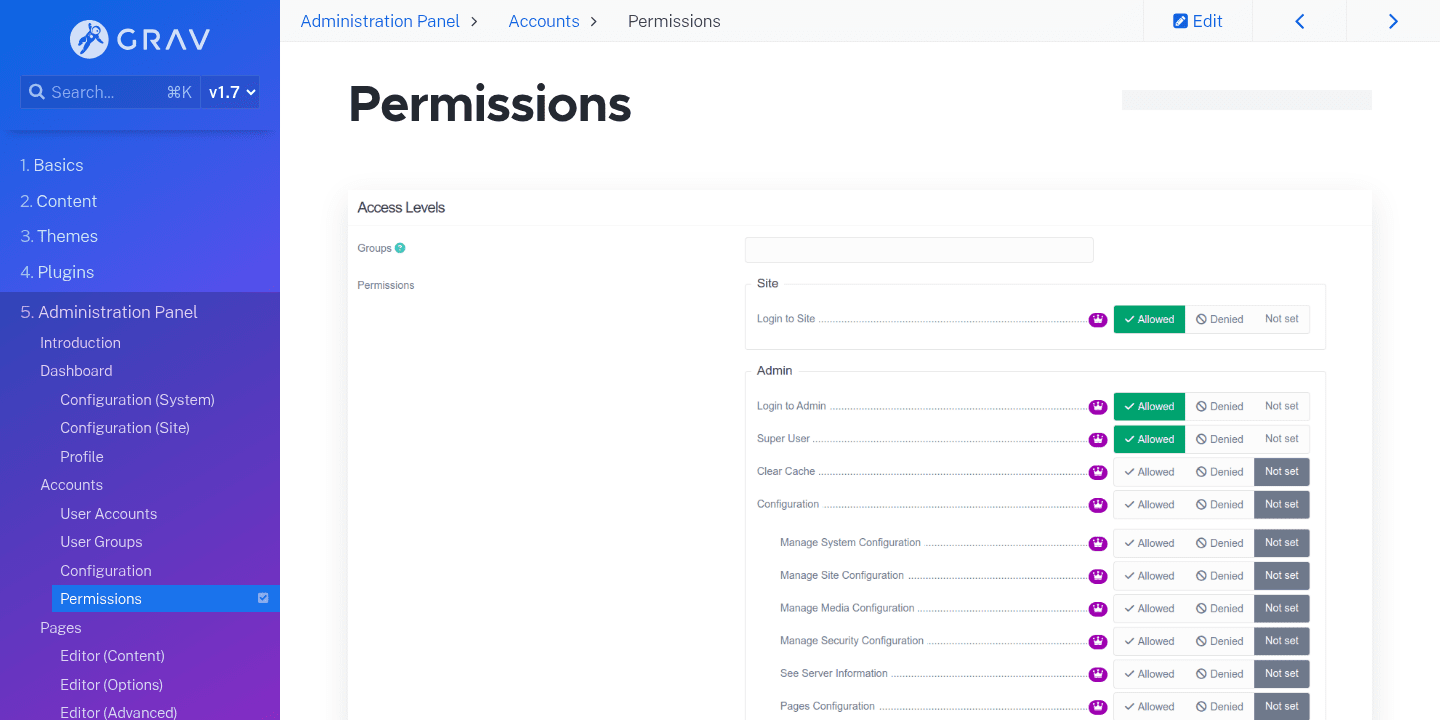Viewport: 1440px width, 720px height.
Task: Click the checkmark badge on Permissions sidebar entry
Action: tap(263, 598)
